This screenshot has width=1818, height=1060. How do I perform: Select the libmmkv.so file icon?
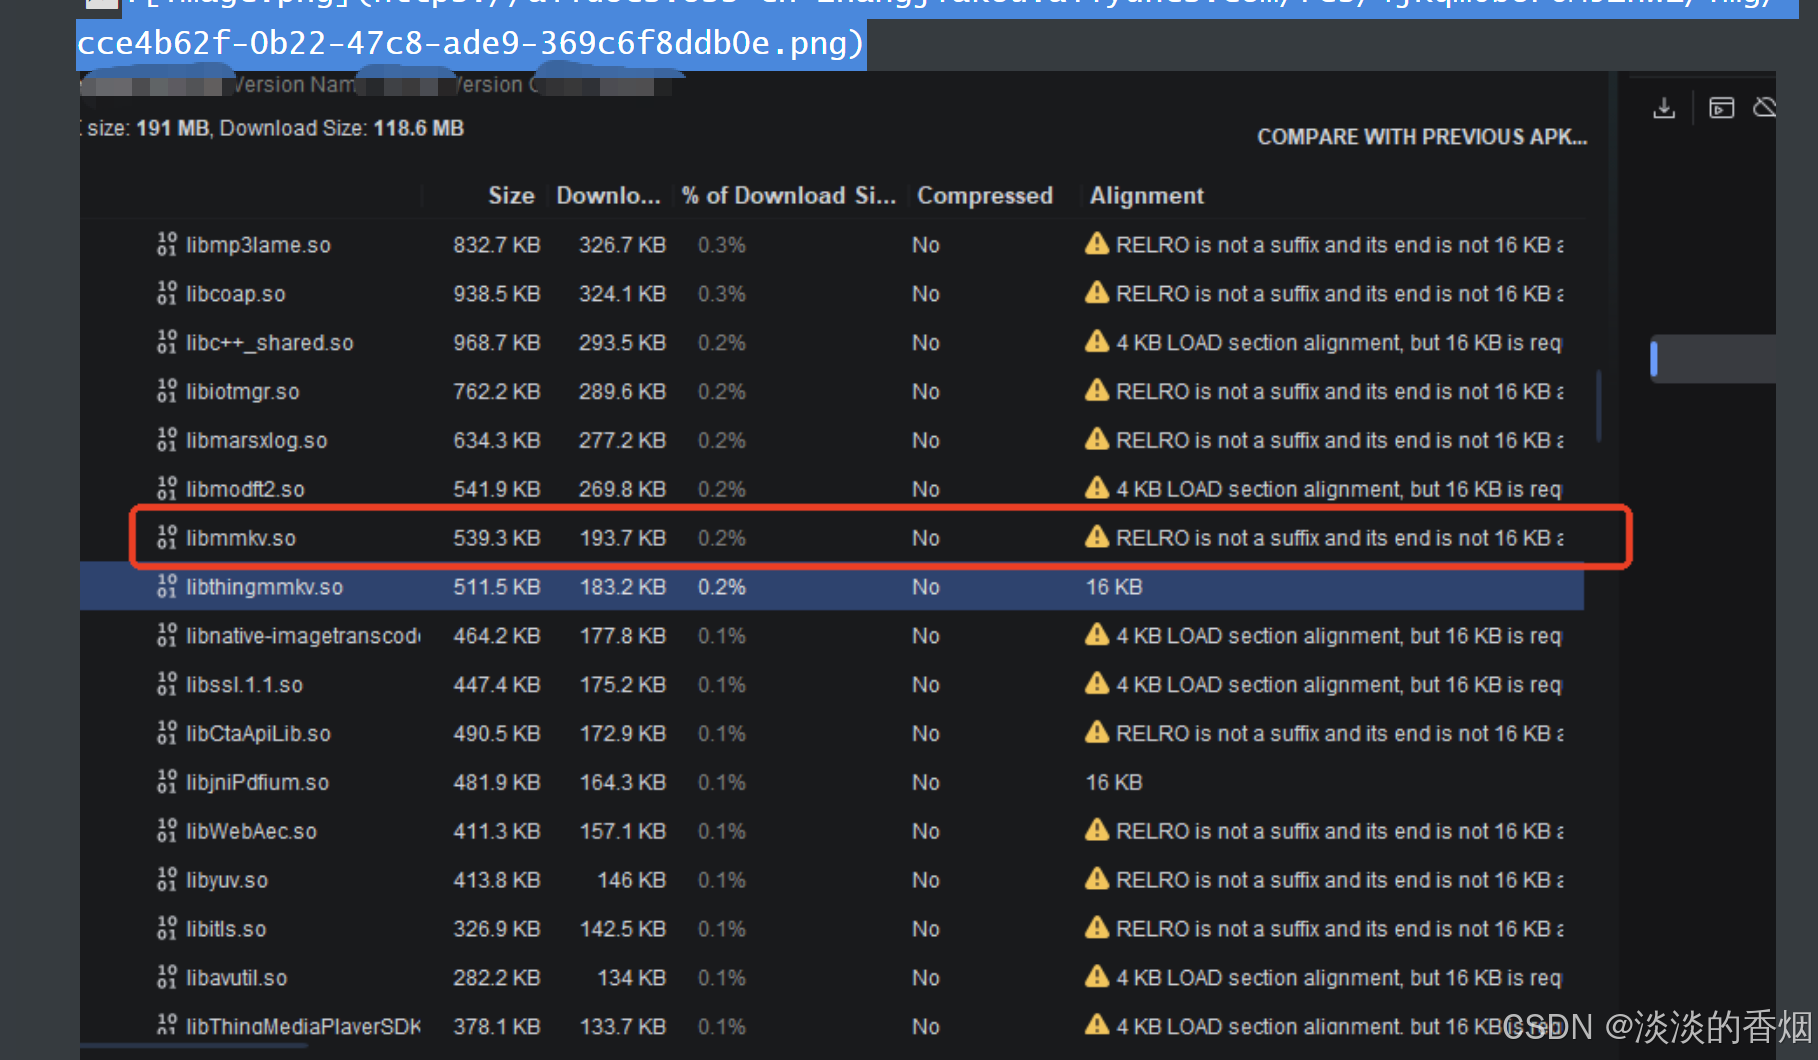167,537
